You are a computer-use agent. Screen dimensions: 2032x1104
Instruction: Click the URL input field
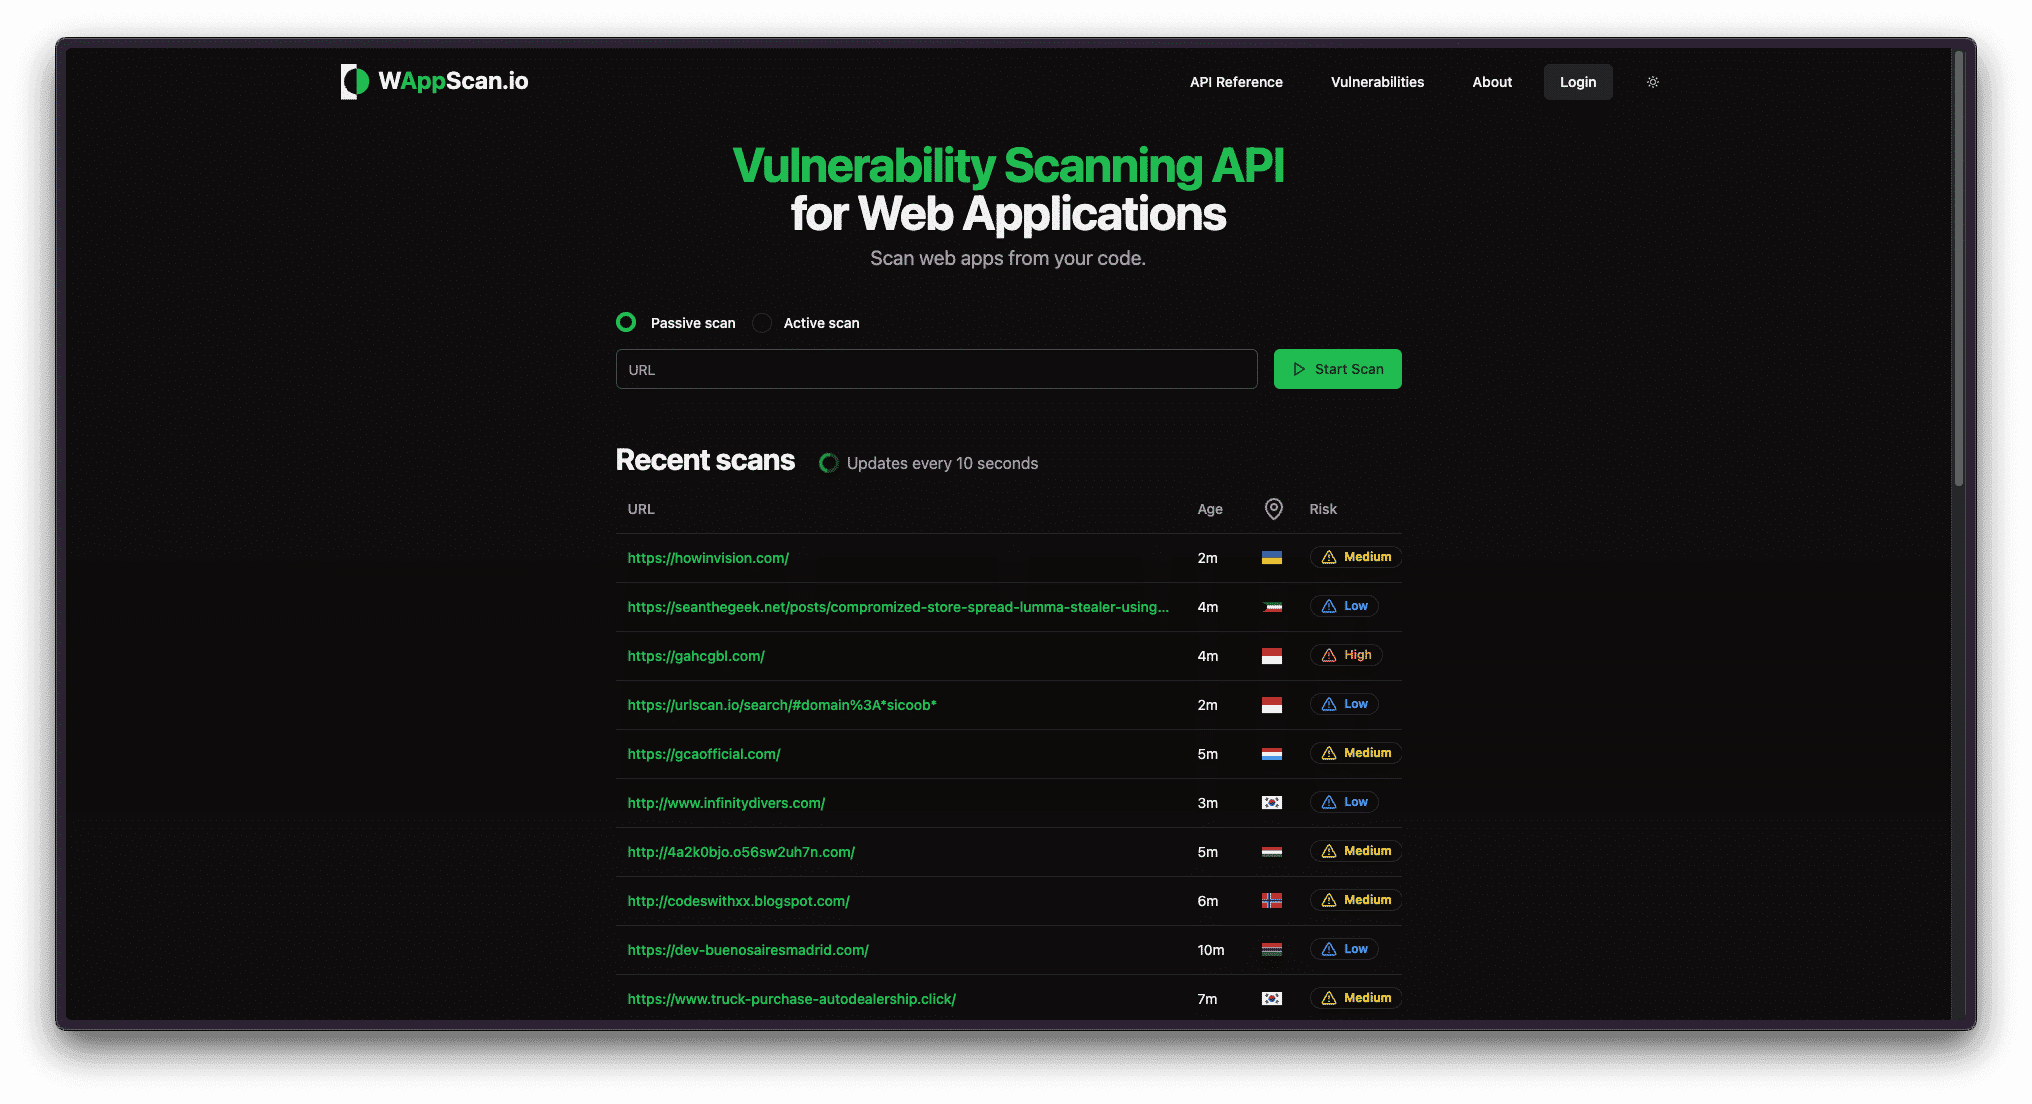935,368
